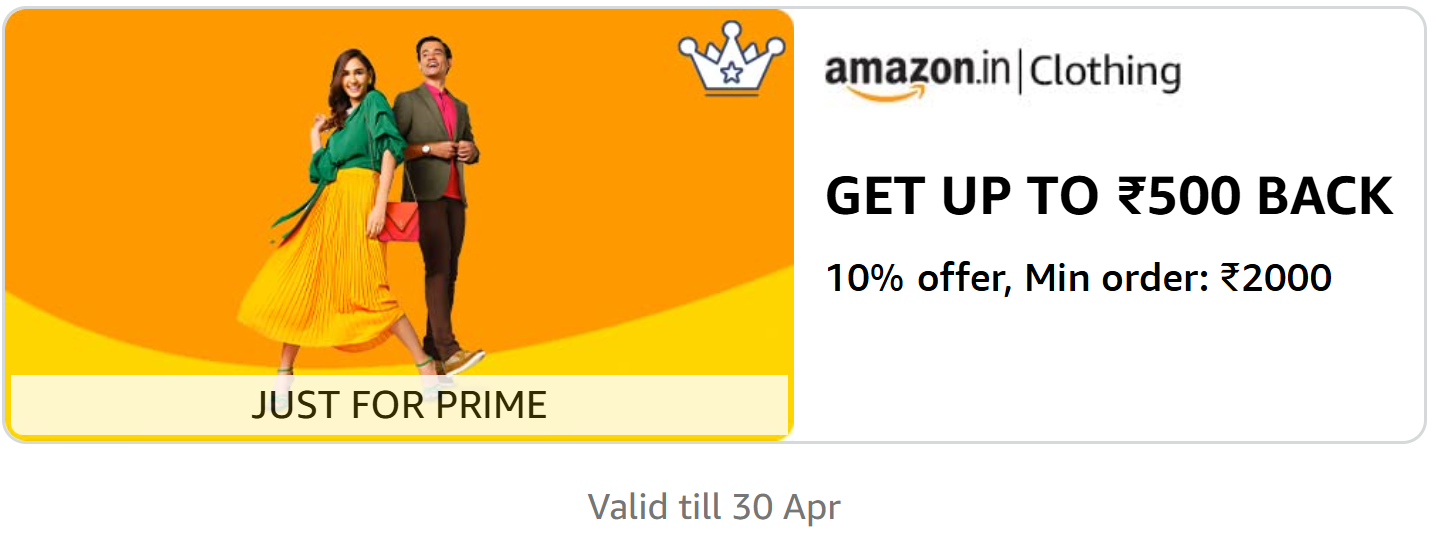
Task: Click the yellow curved area behind the models
Action: click(x=650, y=340)
